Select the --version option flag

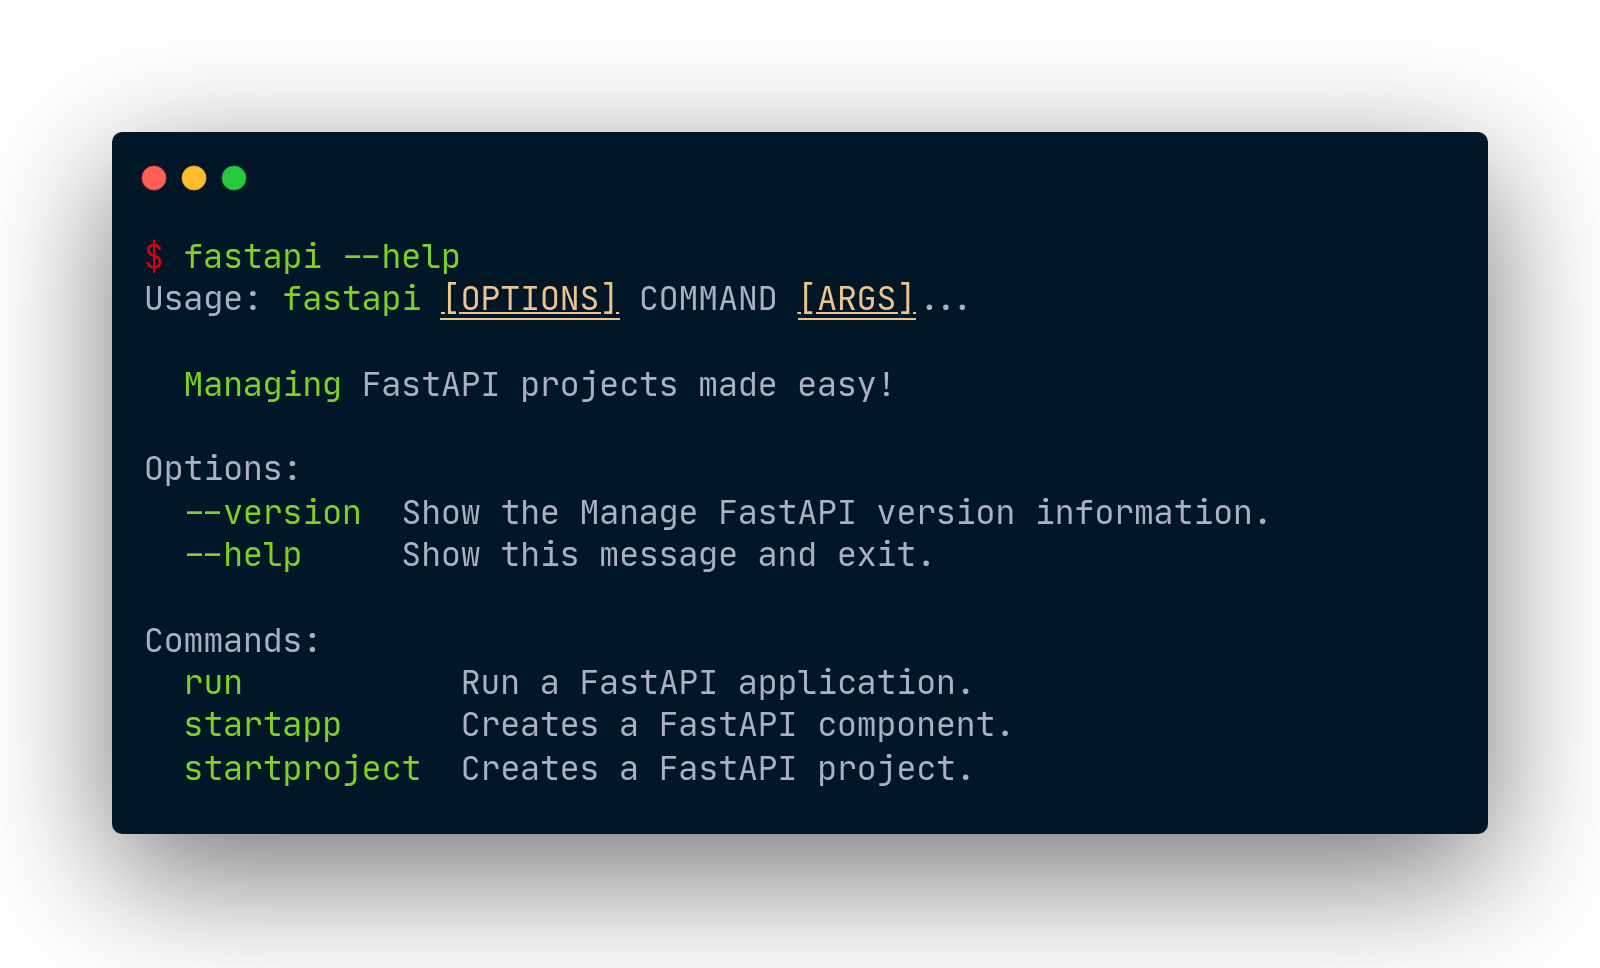(x=272, y=513)
